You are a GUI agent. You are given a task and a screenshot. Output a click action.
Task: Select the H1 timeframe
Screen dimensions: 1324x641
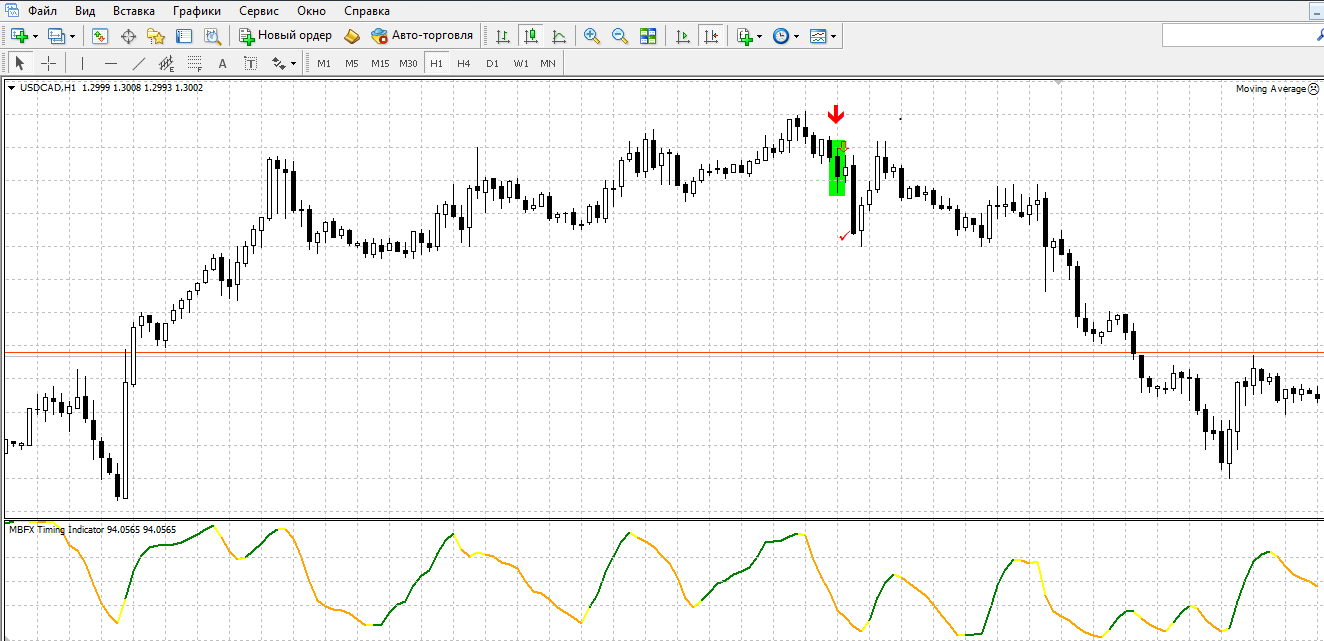point(436,63)
